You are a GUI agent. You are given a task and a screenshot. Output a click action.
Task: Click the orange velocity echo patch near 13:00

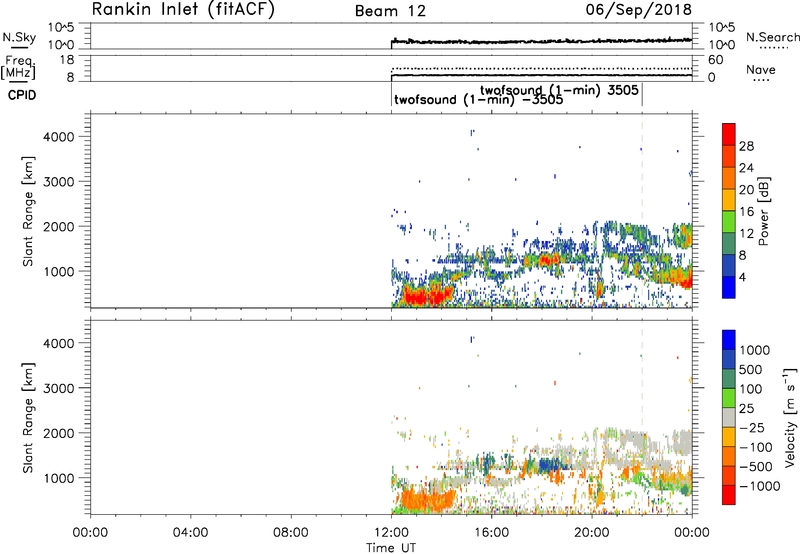coord(427,499)
